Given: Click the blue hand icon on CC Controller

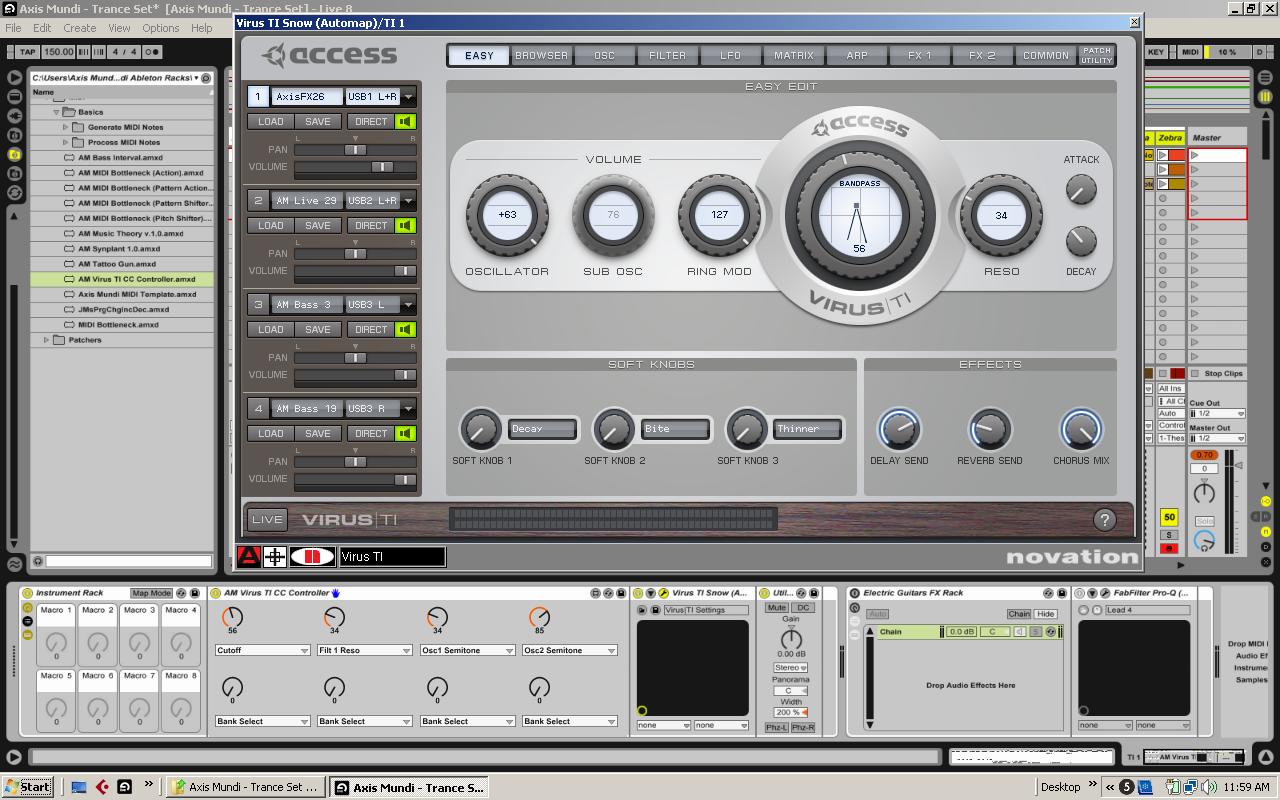Looking at the screenshot, I should click(x=336, y=593).
